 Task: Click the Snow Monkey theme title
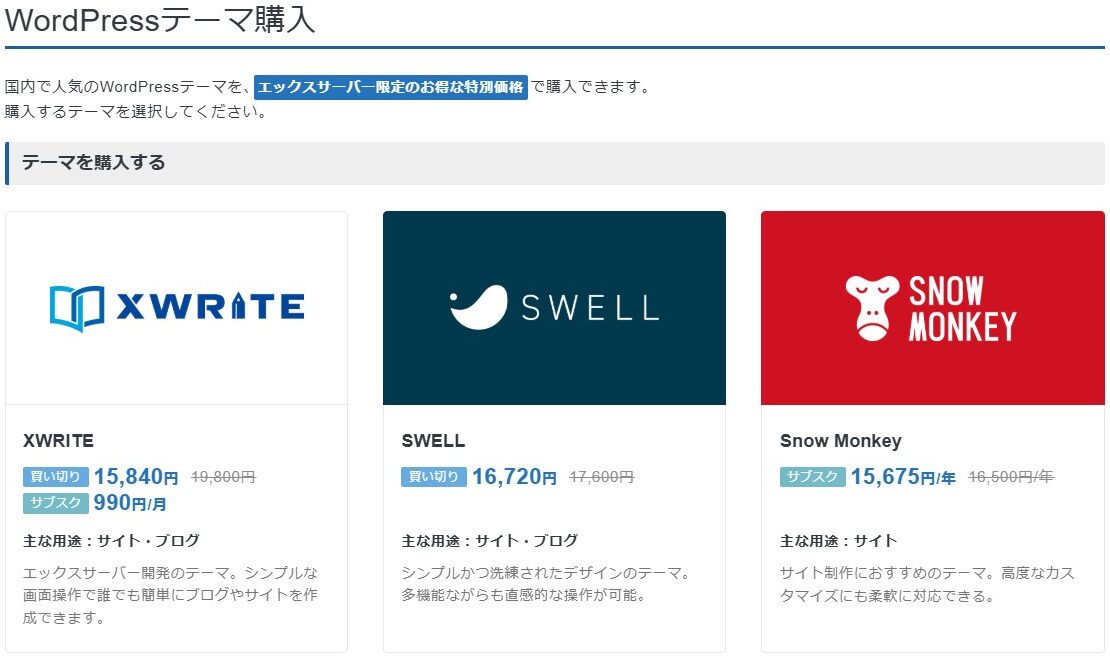(840, 440)
